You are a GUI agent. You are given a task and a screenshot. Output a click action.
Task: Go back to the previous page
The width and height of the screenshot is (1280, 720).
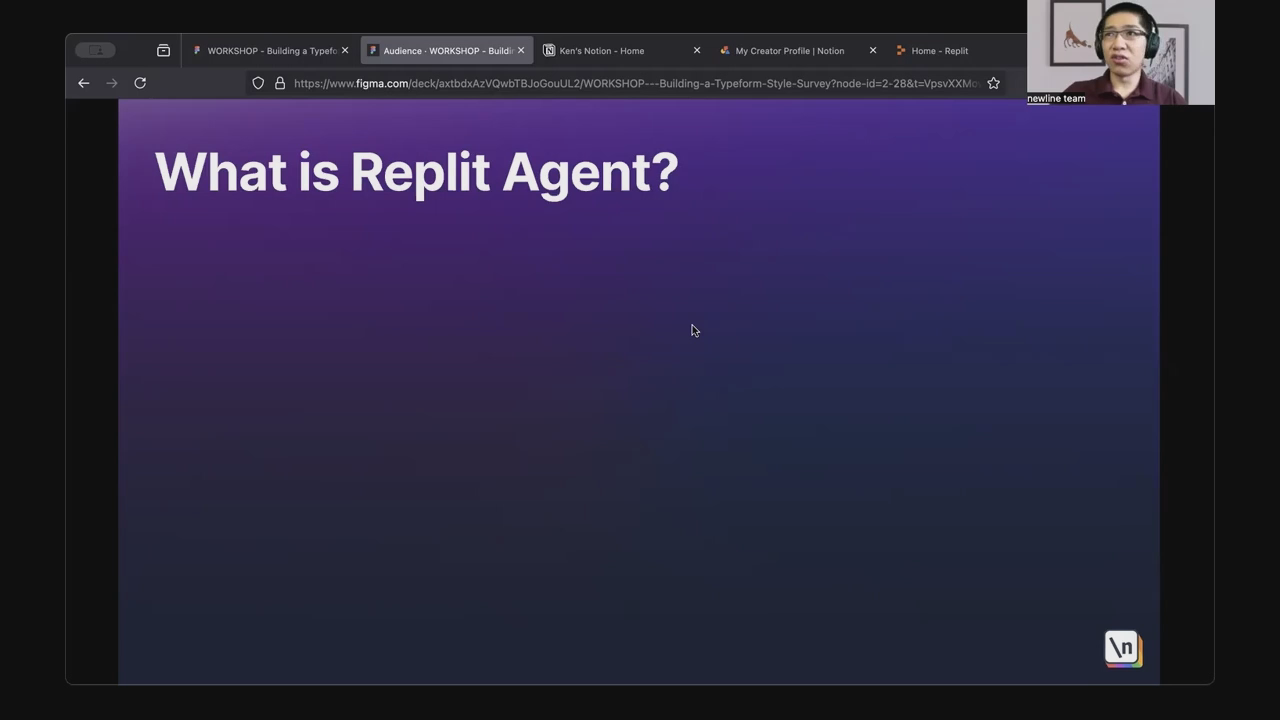(84, 83)
